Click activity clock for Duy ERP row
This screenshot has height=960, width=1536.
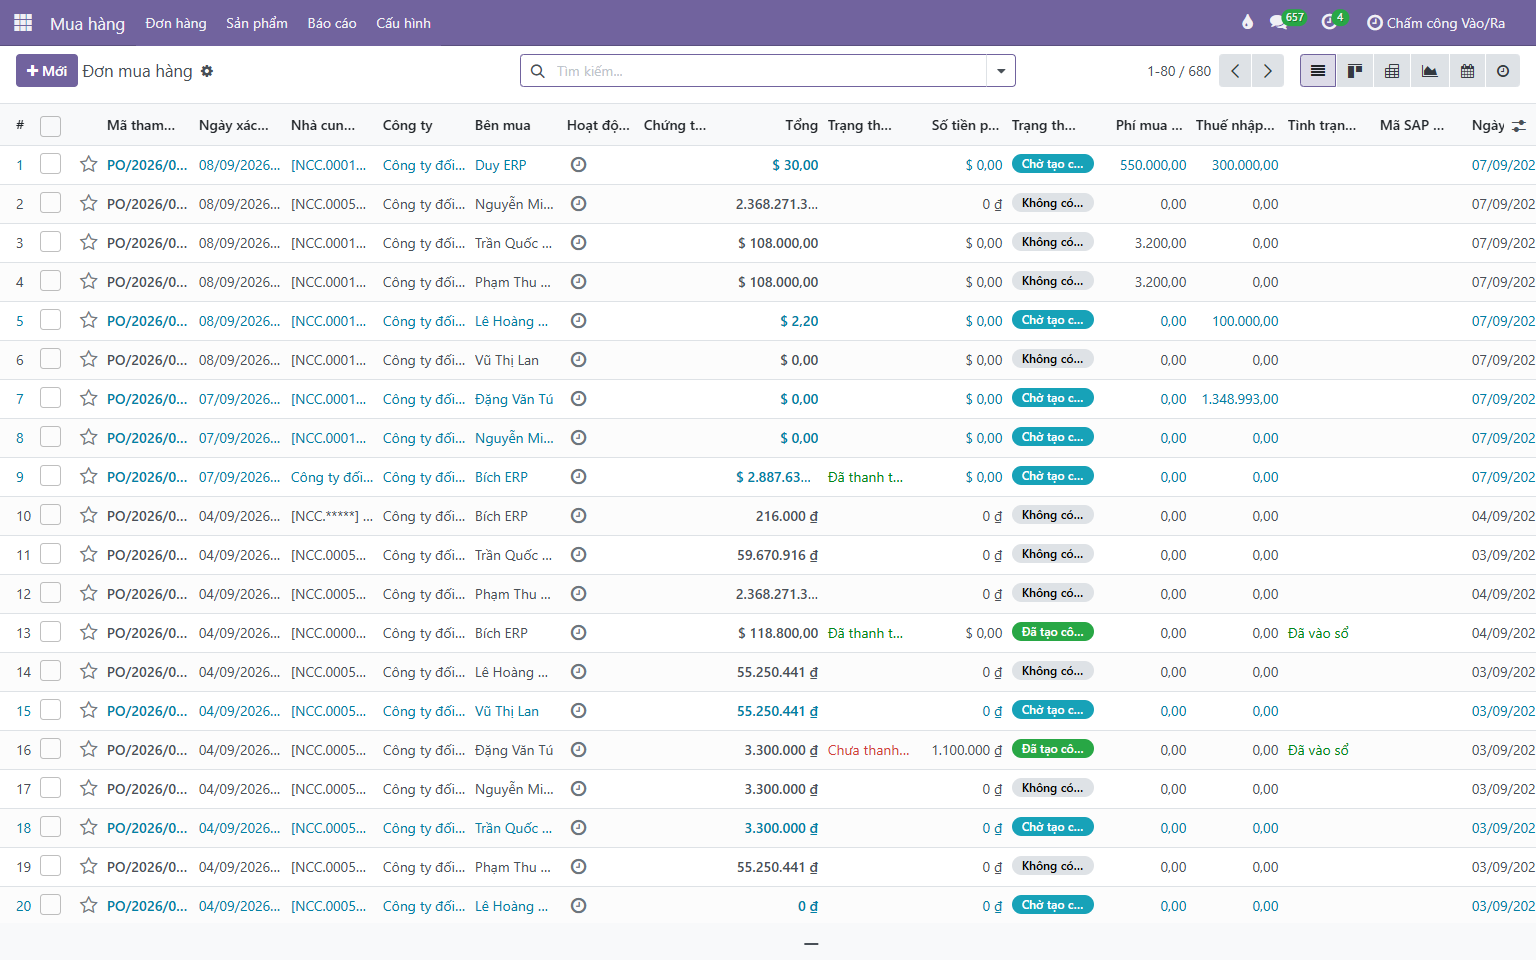[578, 165]
